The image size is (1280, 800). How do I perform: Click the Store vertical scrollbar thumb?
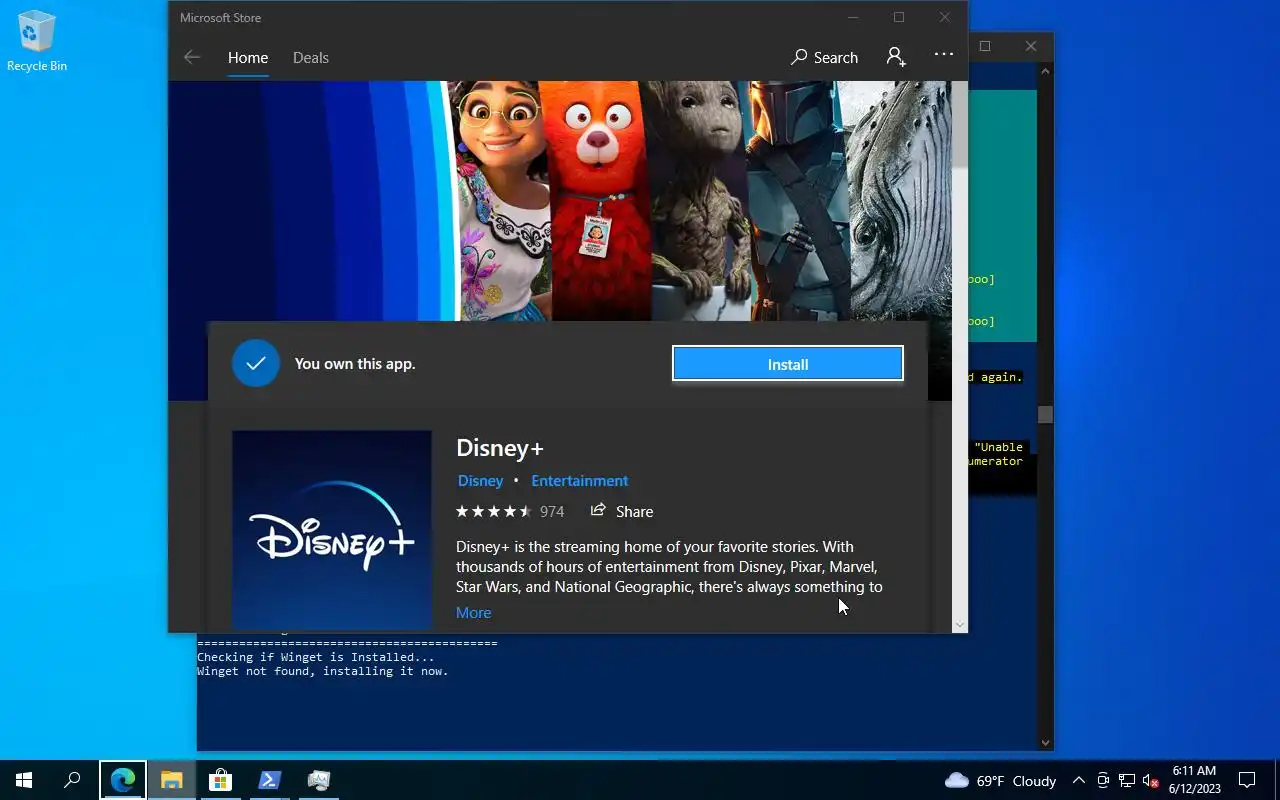pos(960,125)
